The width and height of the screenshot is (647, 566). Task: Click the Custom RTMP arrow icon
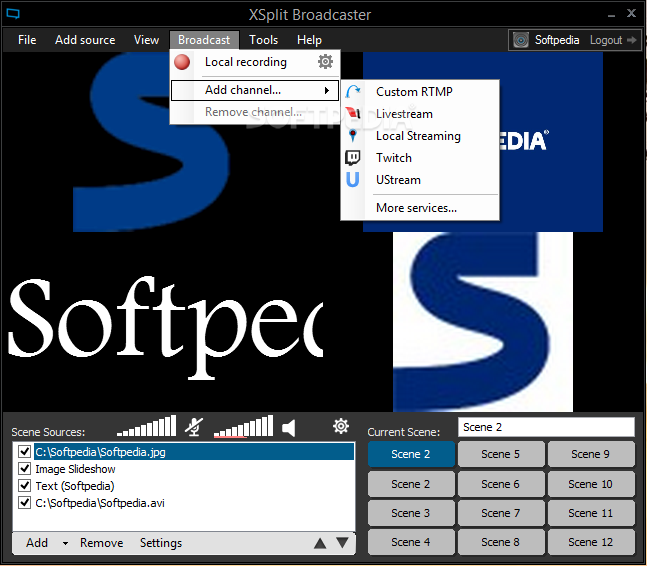(353, 91)
